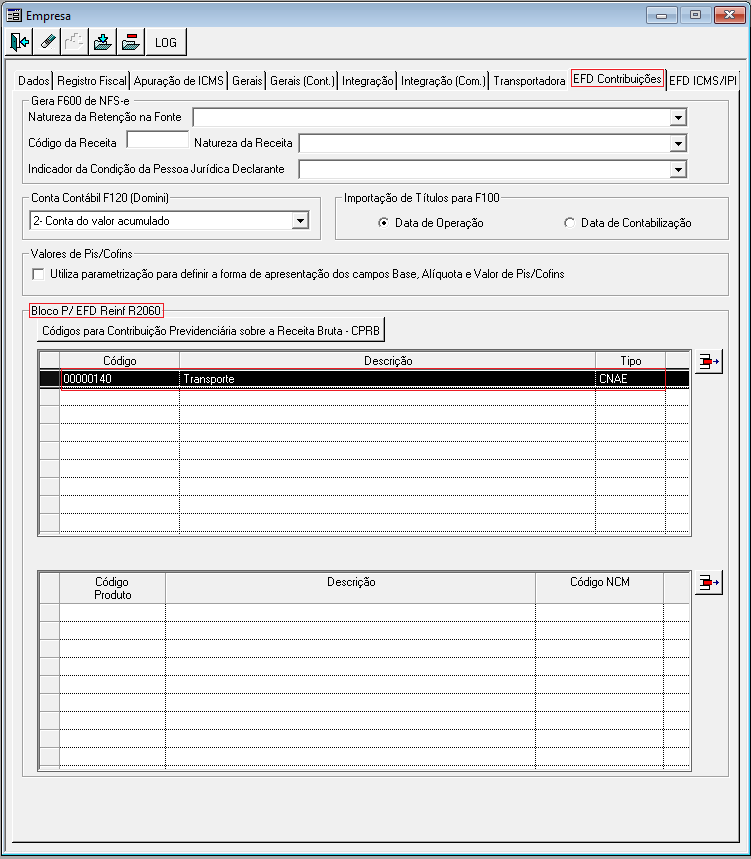Open the EFD ICMS/IPI tab

tap(703, 81)
